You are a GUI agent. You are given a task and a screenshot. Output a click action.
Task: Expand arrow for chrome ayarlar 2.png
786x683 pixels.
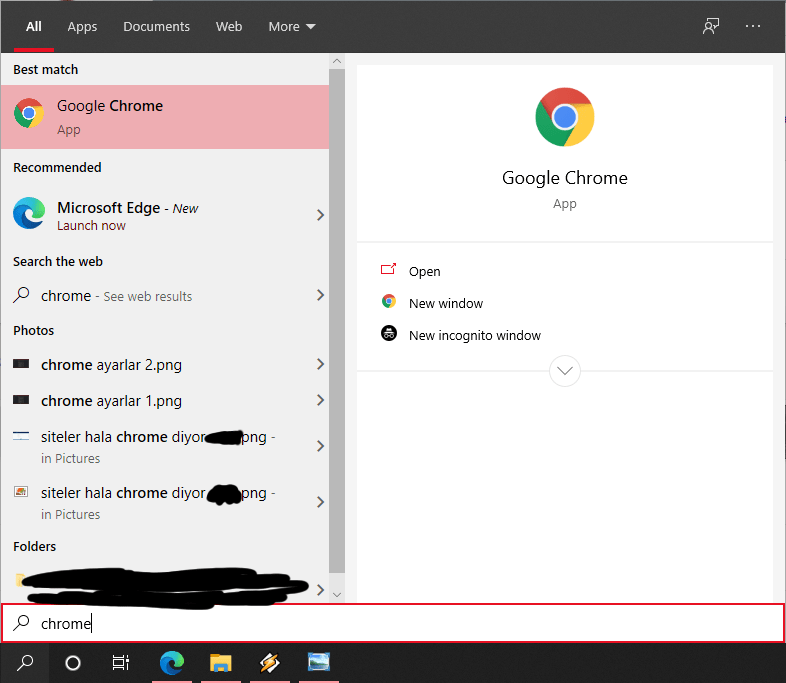tap(320, 364)
